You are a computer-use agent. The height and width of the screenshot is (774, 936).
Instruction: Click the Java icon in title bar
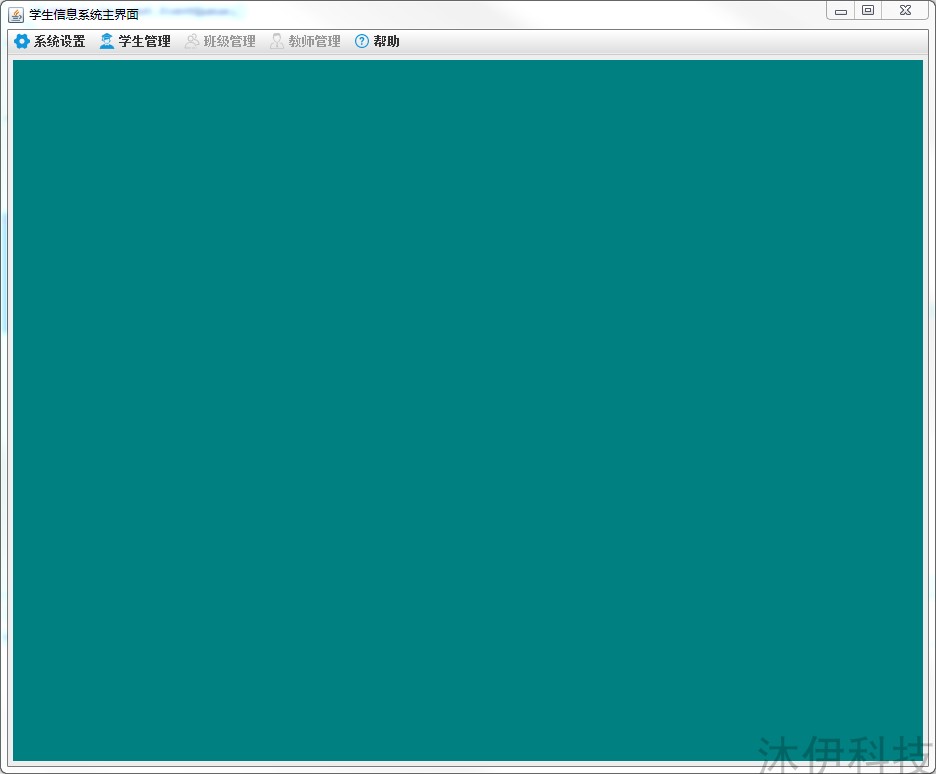(16, 15)
